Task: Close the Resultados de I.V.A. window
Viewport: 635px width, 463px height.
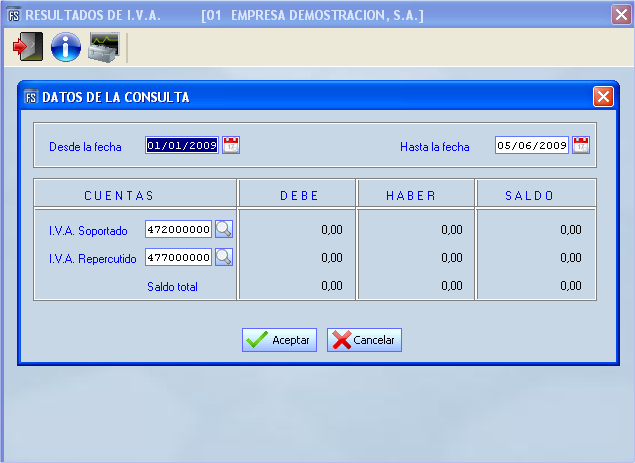Action: 621,15
